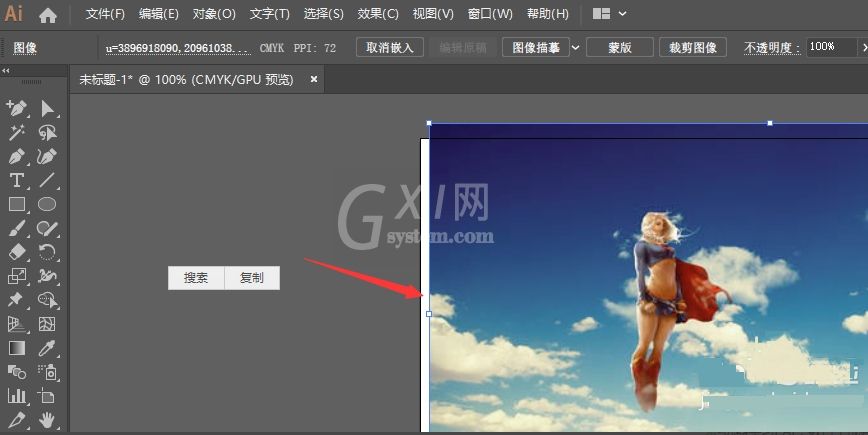Click the flying superhero figure in image
Viewport: 868px width, 435px height.
(x=667, y=310)
